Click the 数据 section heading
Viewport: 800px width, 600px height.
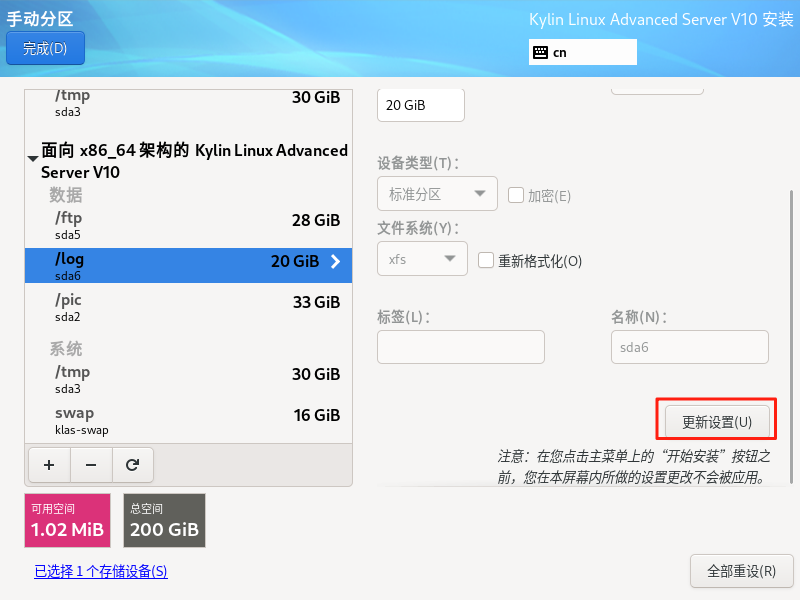(x=66, y=195)
